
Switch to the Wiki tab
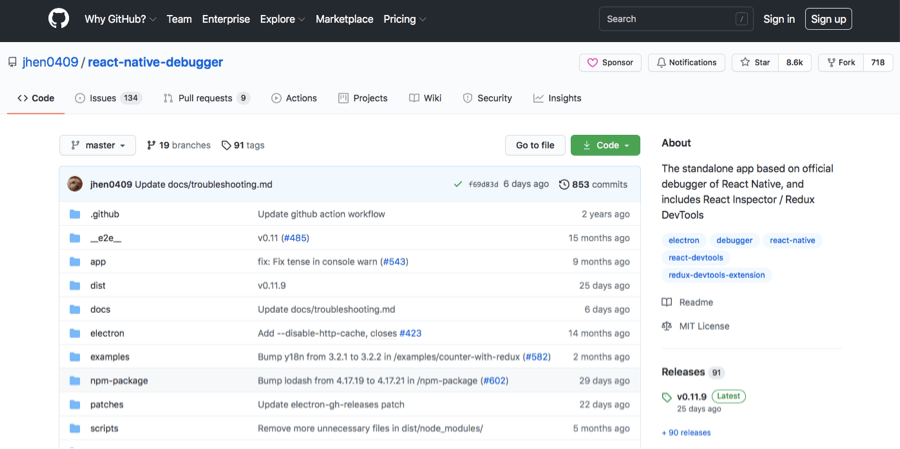[x=425, y=98]
